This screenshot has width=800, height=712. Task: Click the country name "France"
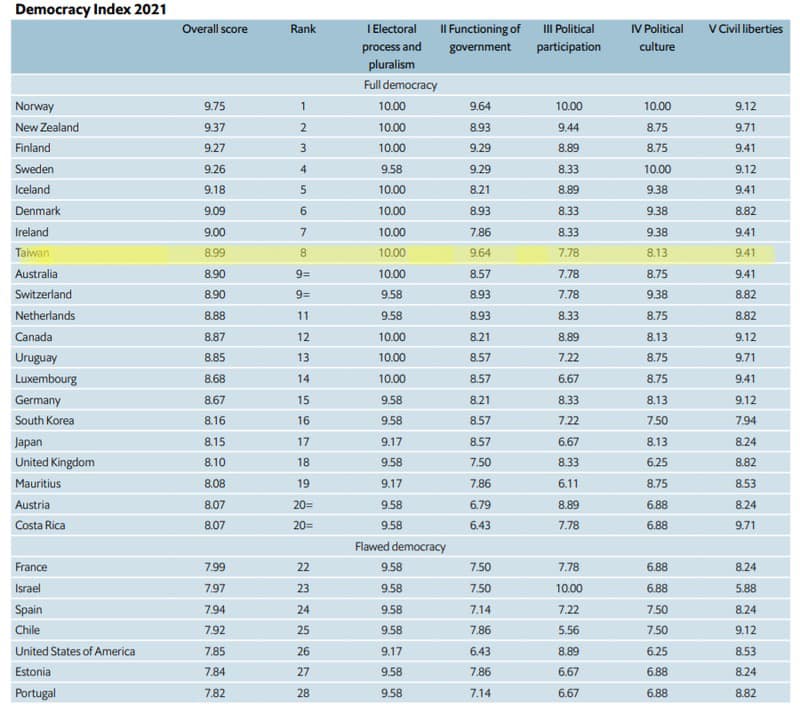tap(31, 567)
